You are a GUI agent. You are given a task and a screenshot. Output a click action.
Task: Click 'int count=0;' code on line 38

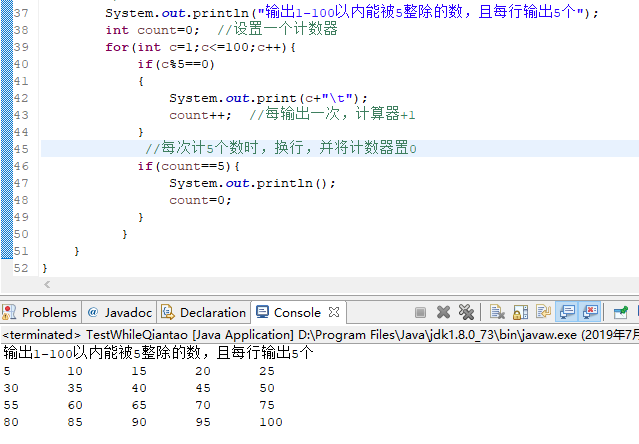tap(152, 30)
